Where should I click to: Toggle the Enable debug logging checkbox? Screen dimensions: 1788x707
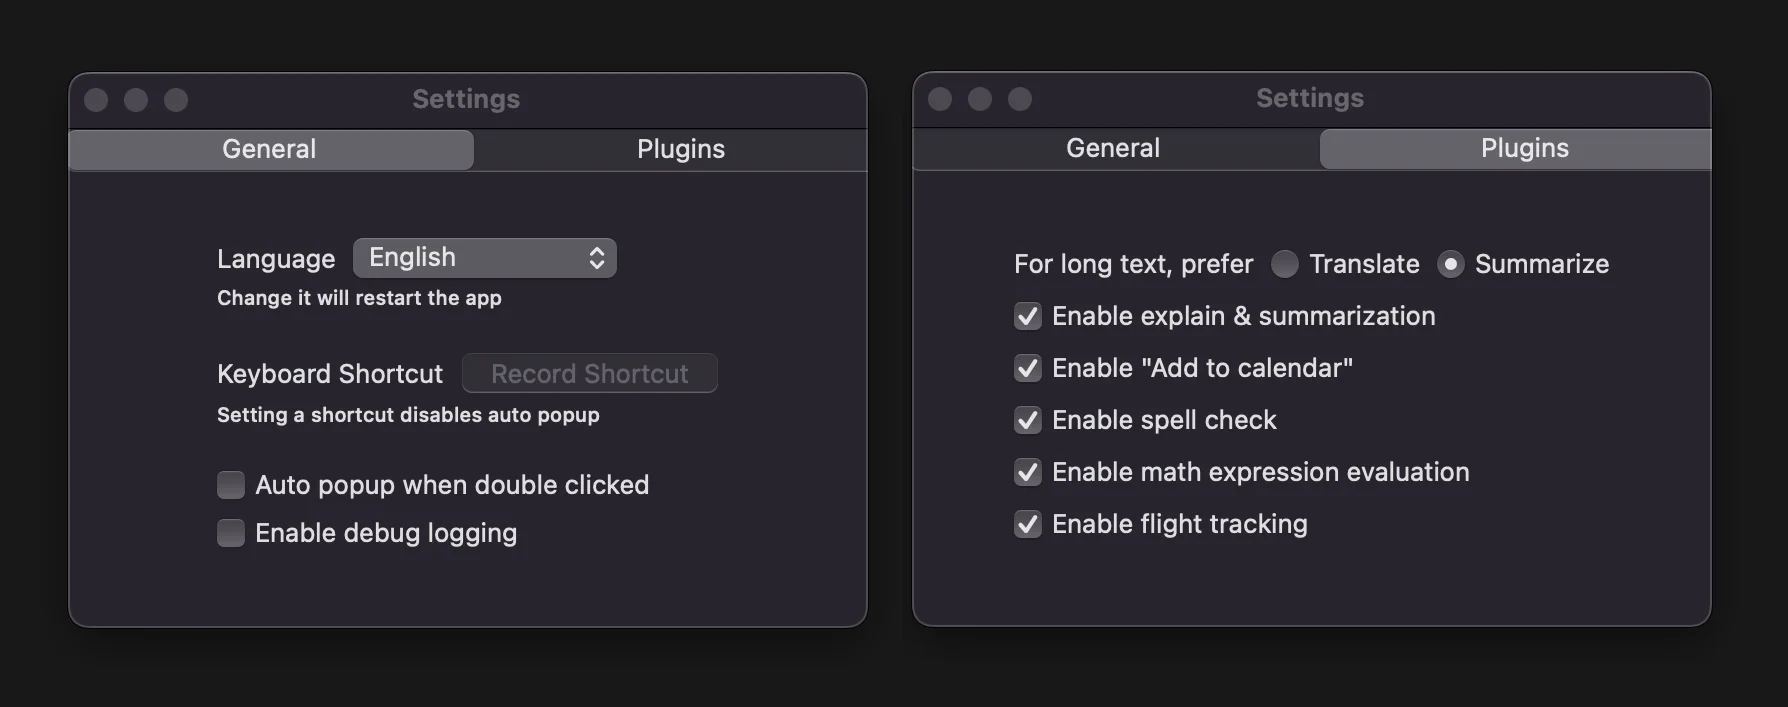pos(231,533)
